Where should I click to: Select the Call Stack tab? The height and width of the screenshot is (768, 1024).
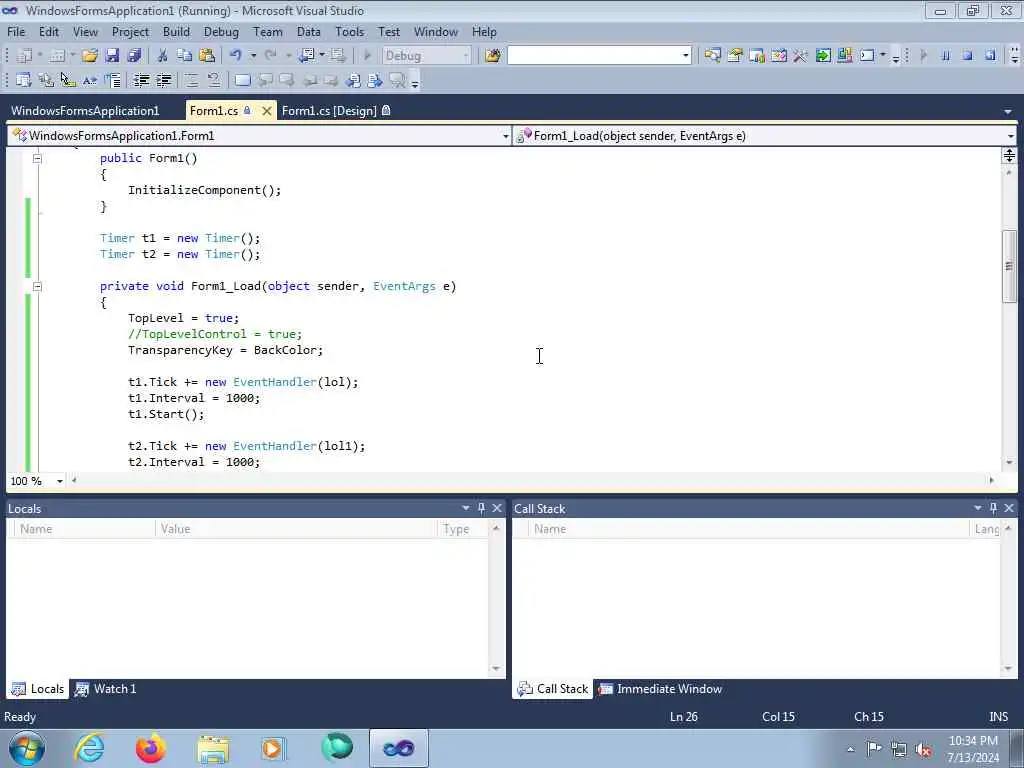click(552, 688)
